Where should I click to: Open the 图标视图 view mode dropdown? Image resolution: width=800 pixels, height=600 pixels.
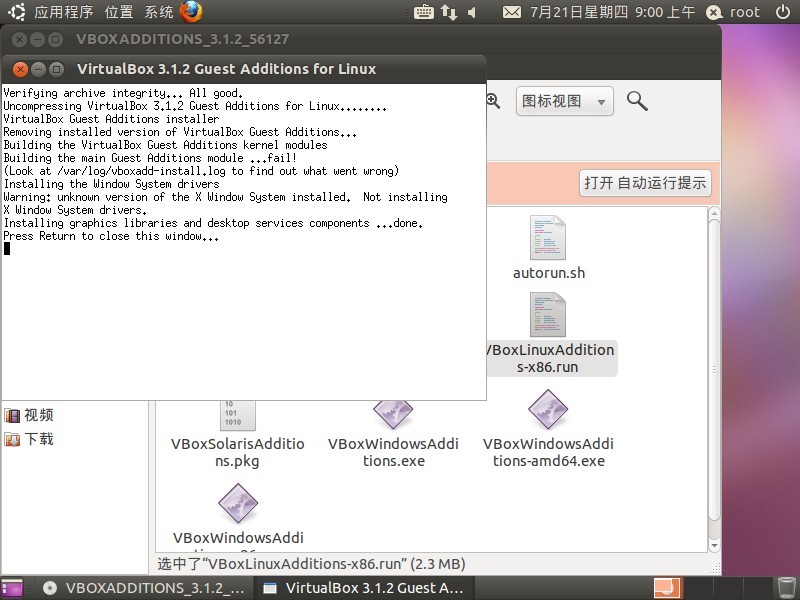click(x=564, y=101)
